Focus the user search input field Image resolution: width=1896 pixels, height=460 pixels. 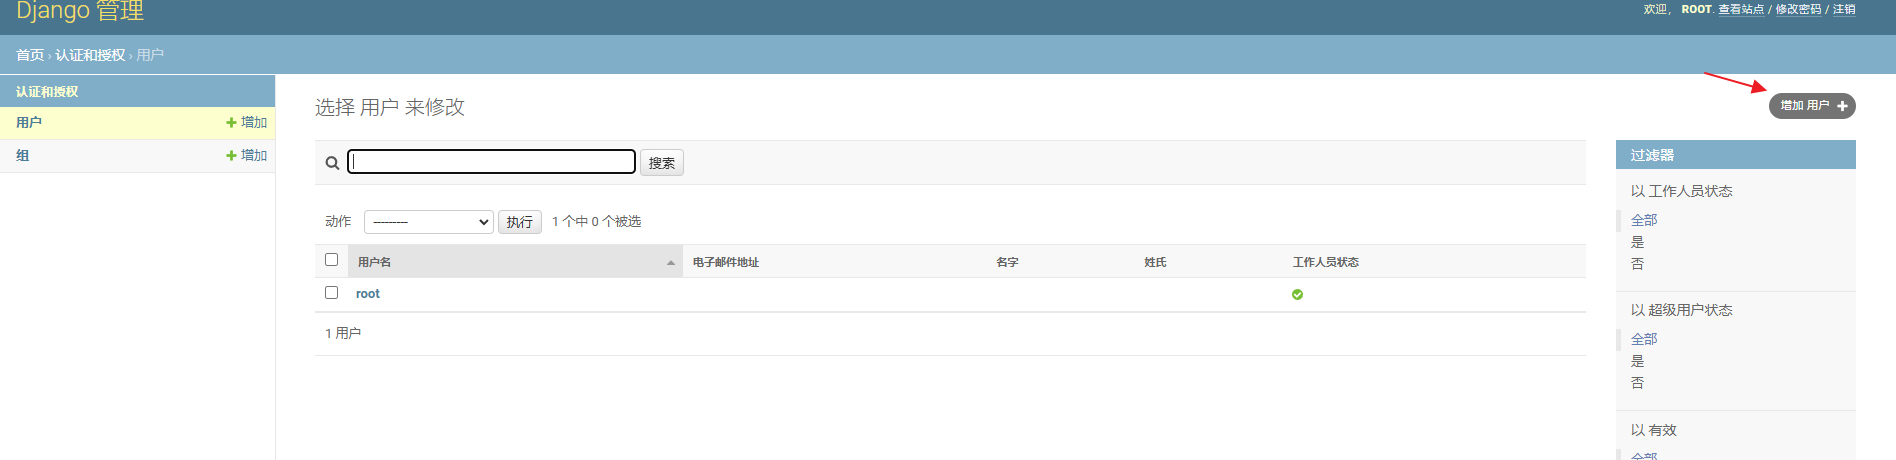click(491, 161)
